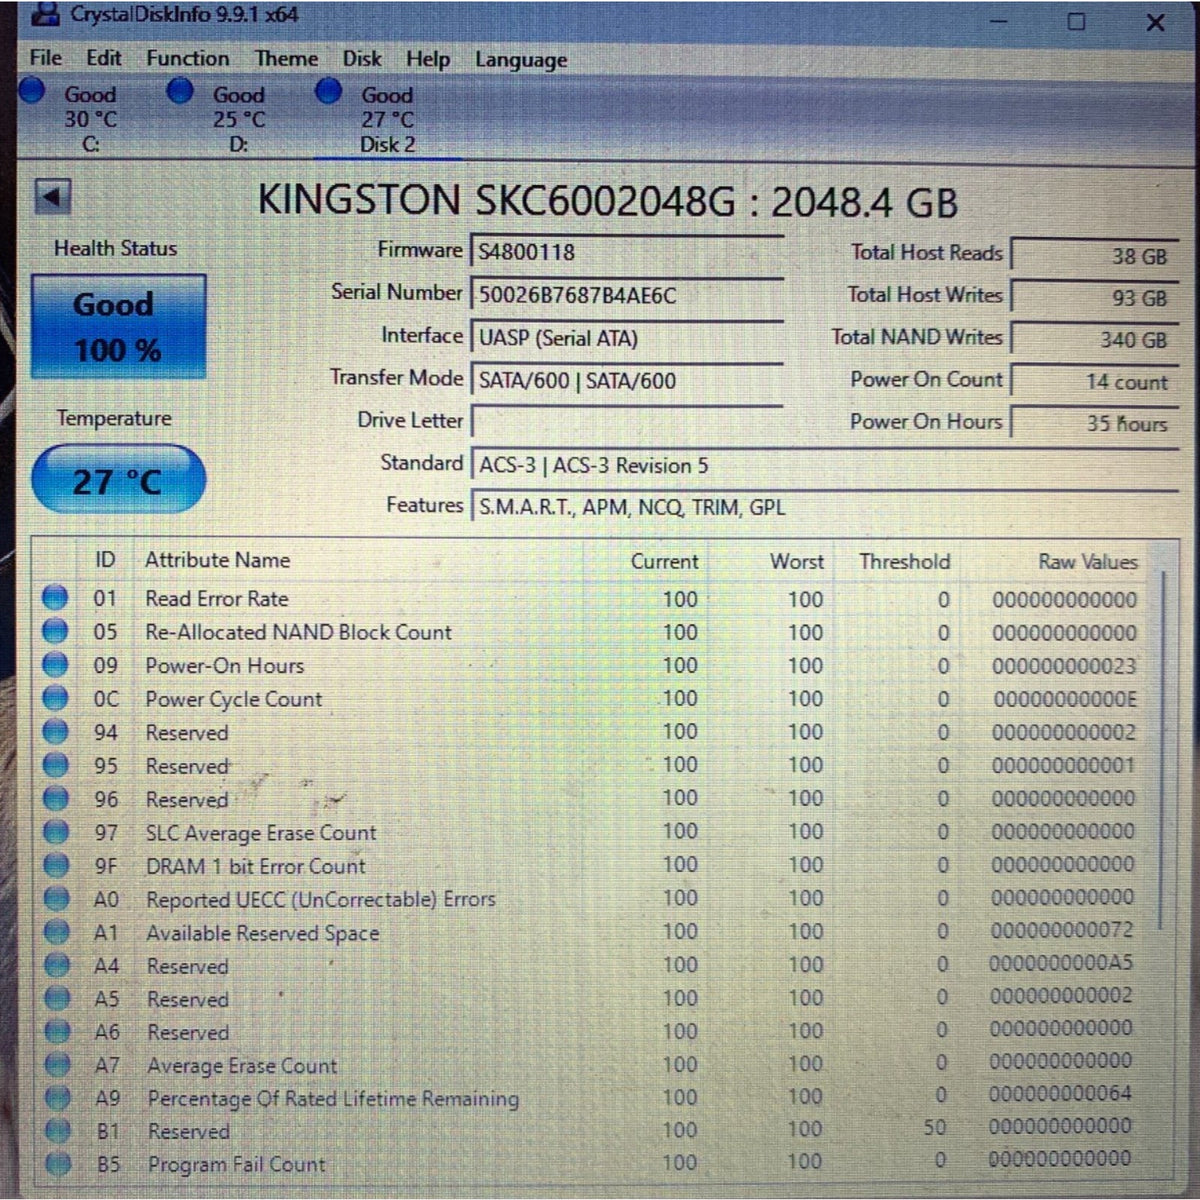Click the Features field S.M.A.R.T., APM, NCQ
This screenshot has height=1200, width=1200.
tap(824, 507)
